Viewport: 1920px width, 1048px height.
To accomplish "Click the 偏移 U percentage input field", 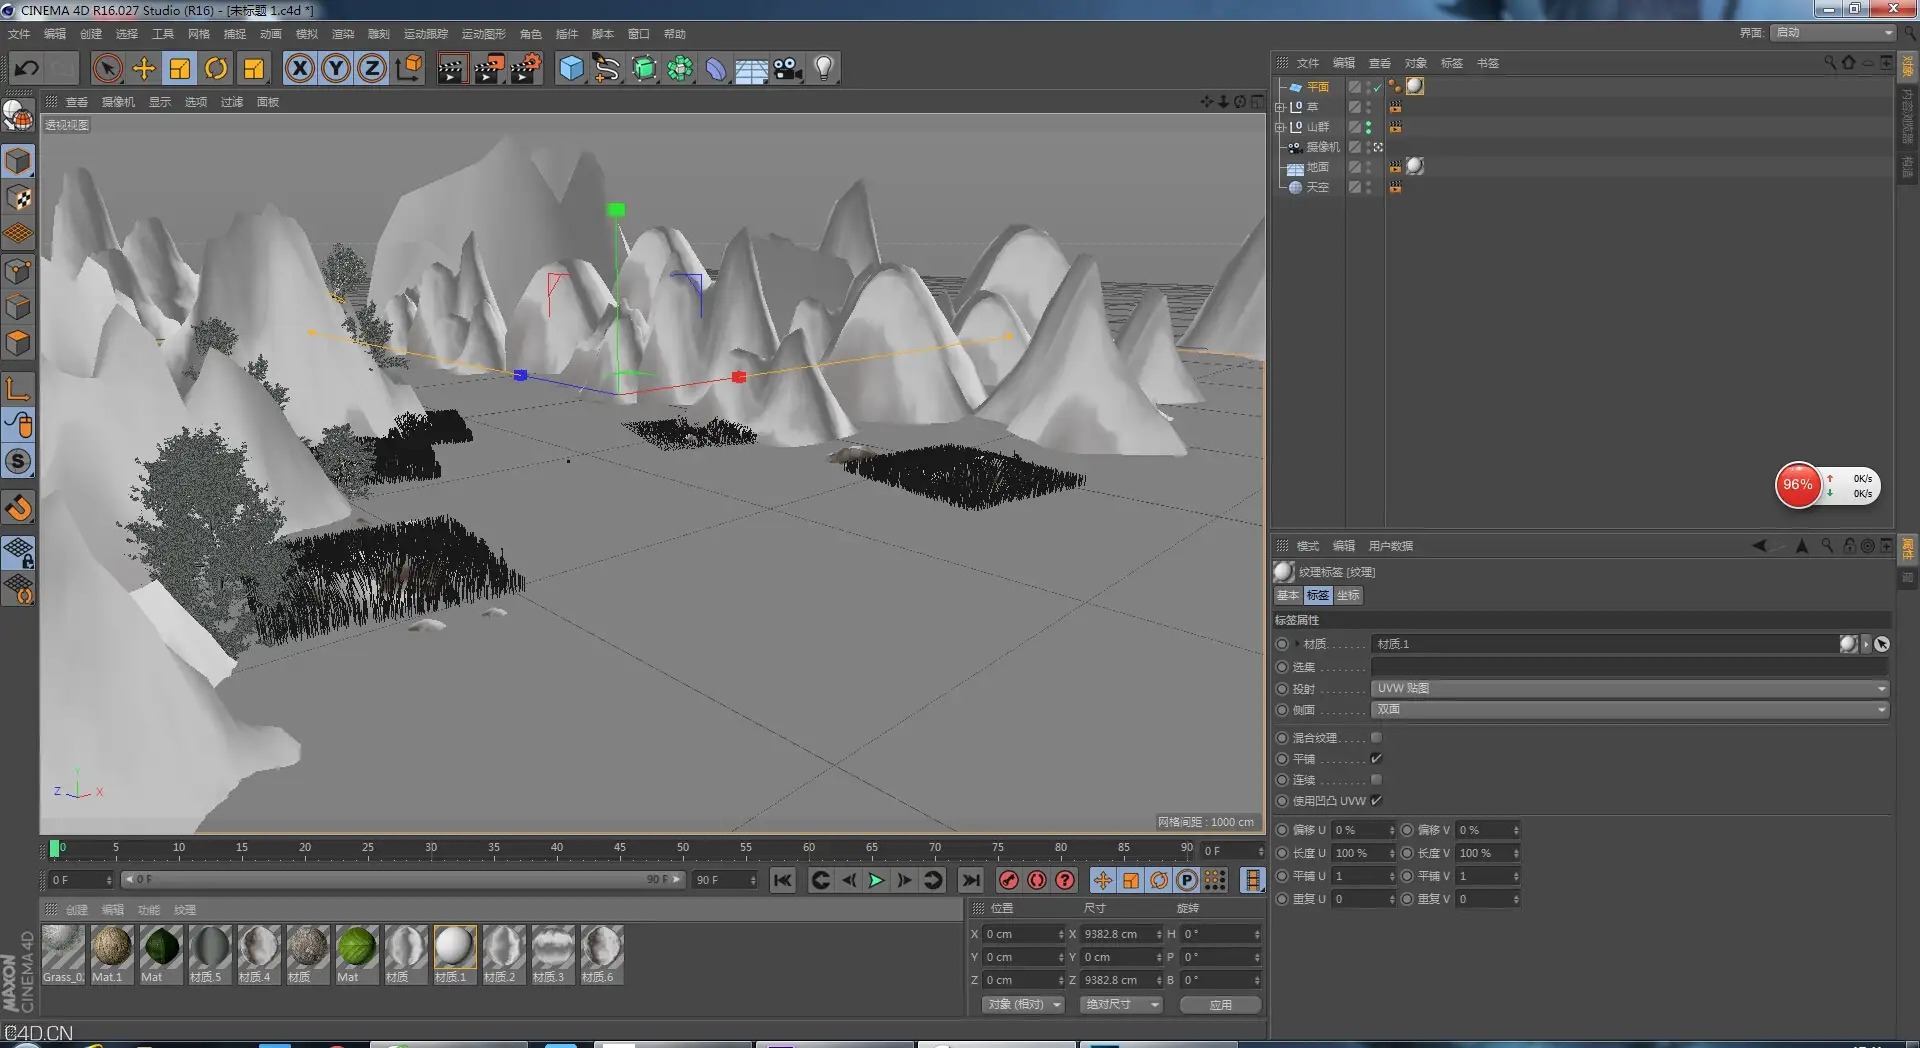I will pyautogui.click(x=1362, y=830).
